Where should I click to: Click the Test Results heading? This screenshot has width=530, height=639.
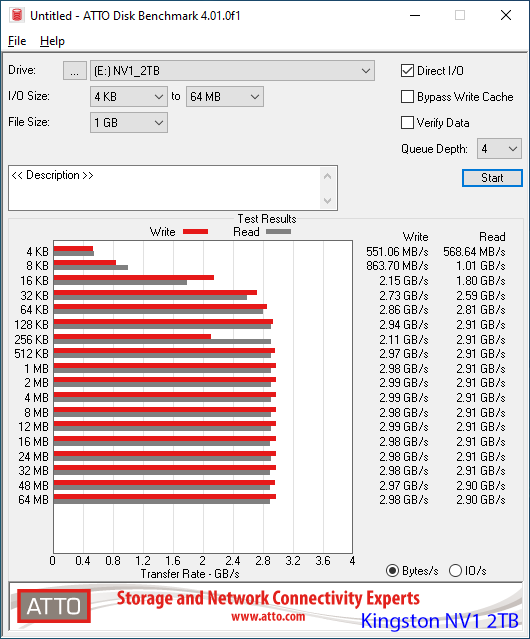[267, 219]
